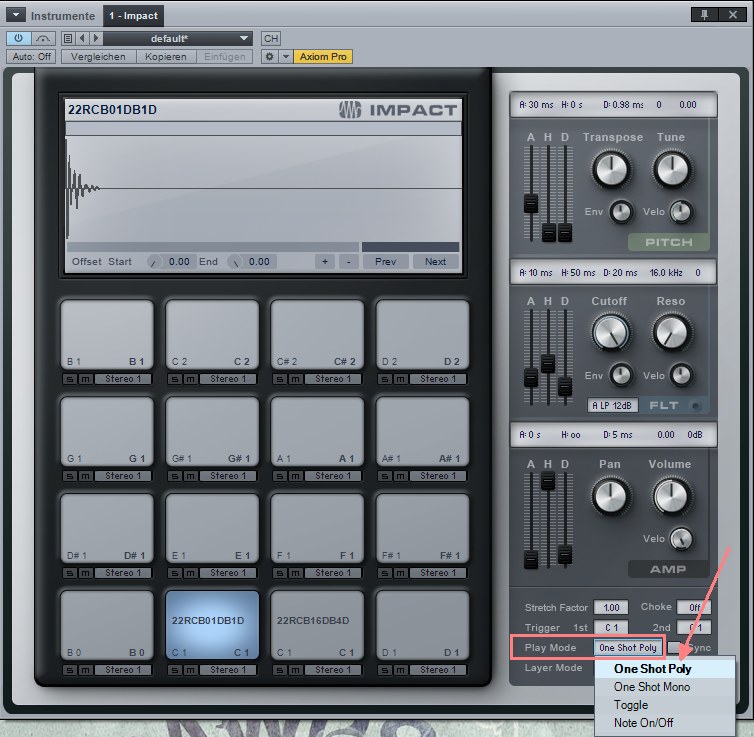Click the Pitch envelope A slider

pyautogui.click(x=531, y=203)
